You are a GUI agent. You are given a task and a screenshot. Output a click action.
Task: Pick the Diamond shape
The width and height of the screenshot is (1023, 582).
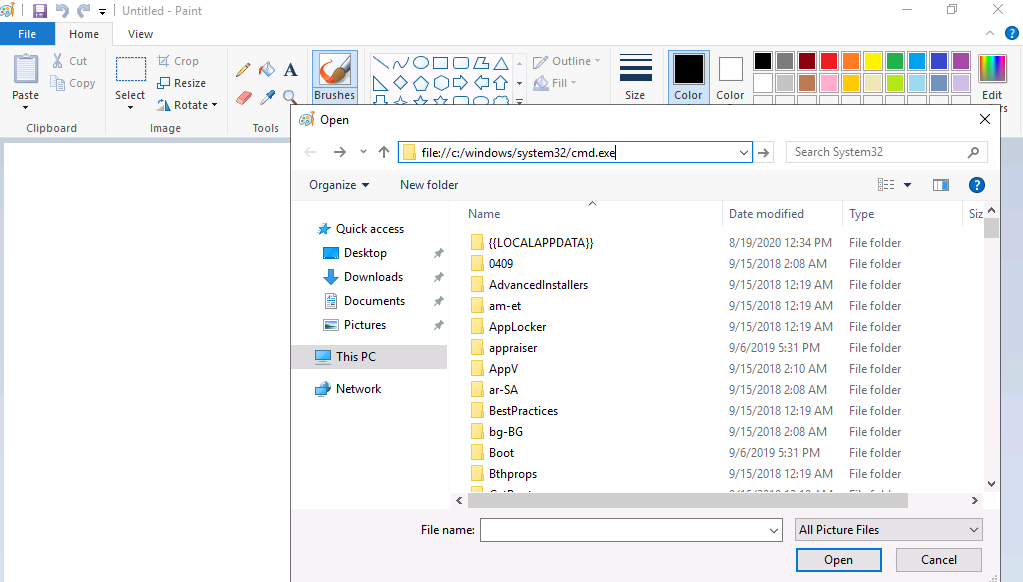[x=401, y=83]
